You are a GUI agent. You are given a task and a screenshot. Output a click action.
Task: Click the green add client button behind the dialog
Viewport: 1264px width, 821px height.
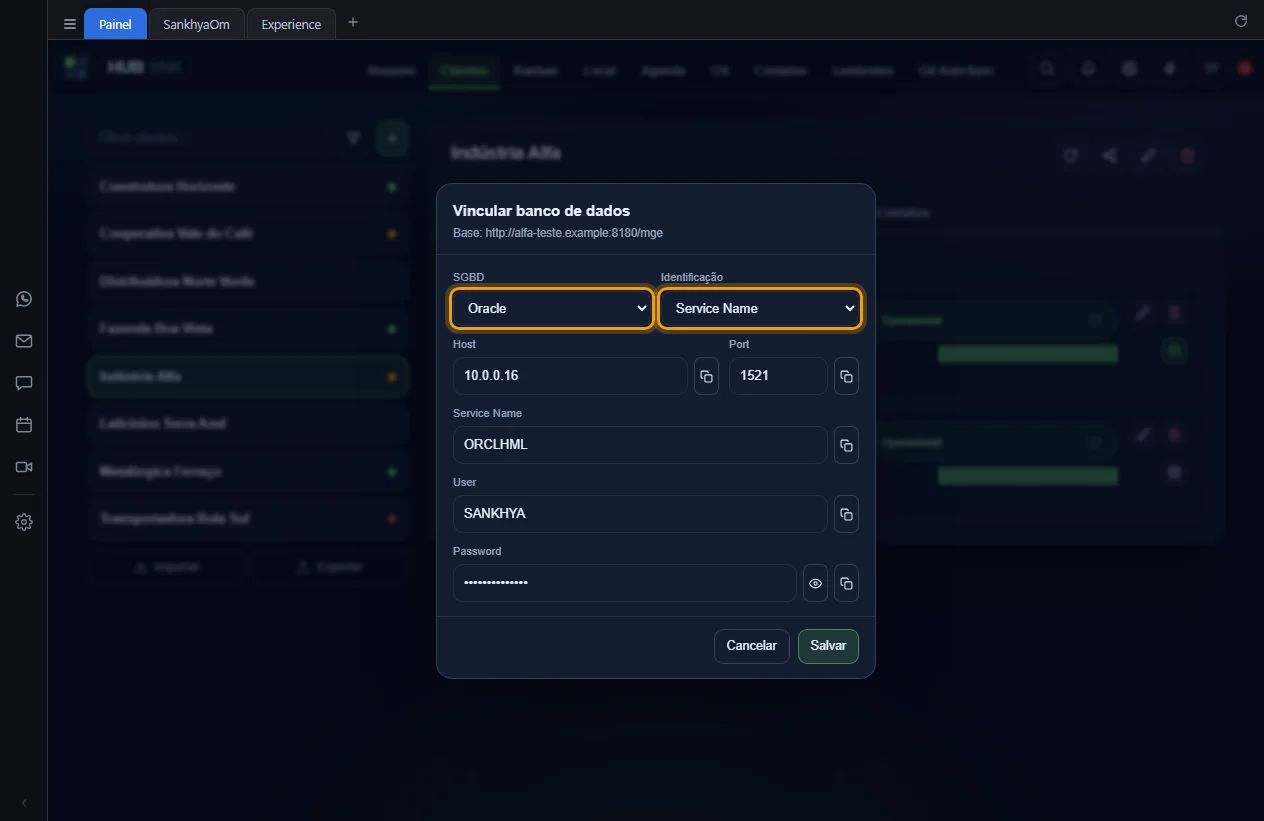[392, 138]
